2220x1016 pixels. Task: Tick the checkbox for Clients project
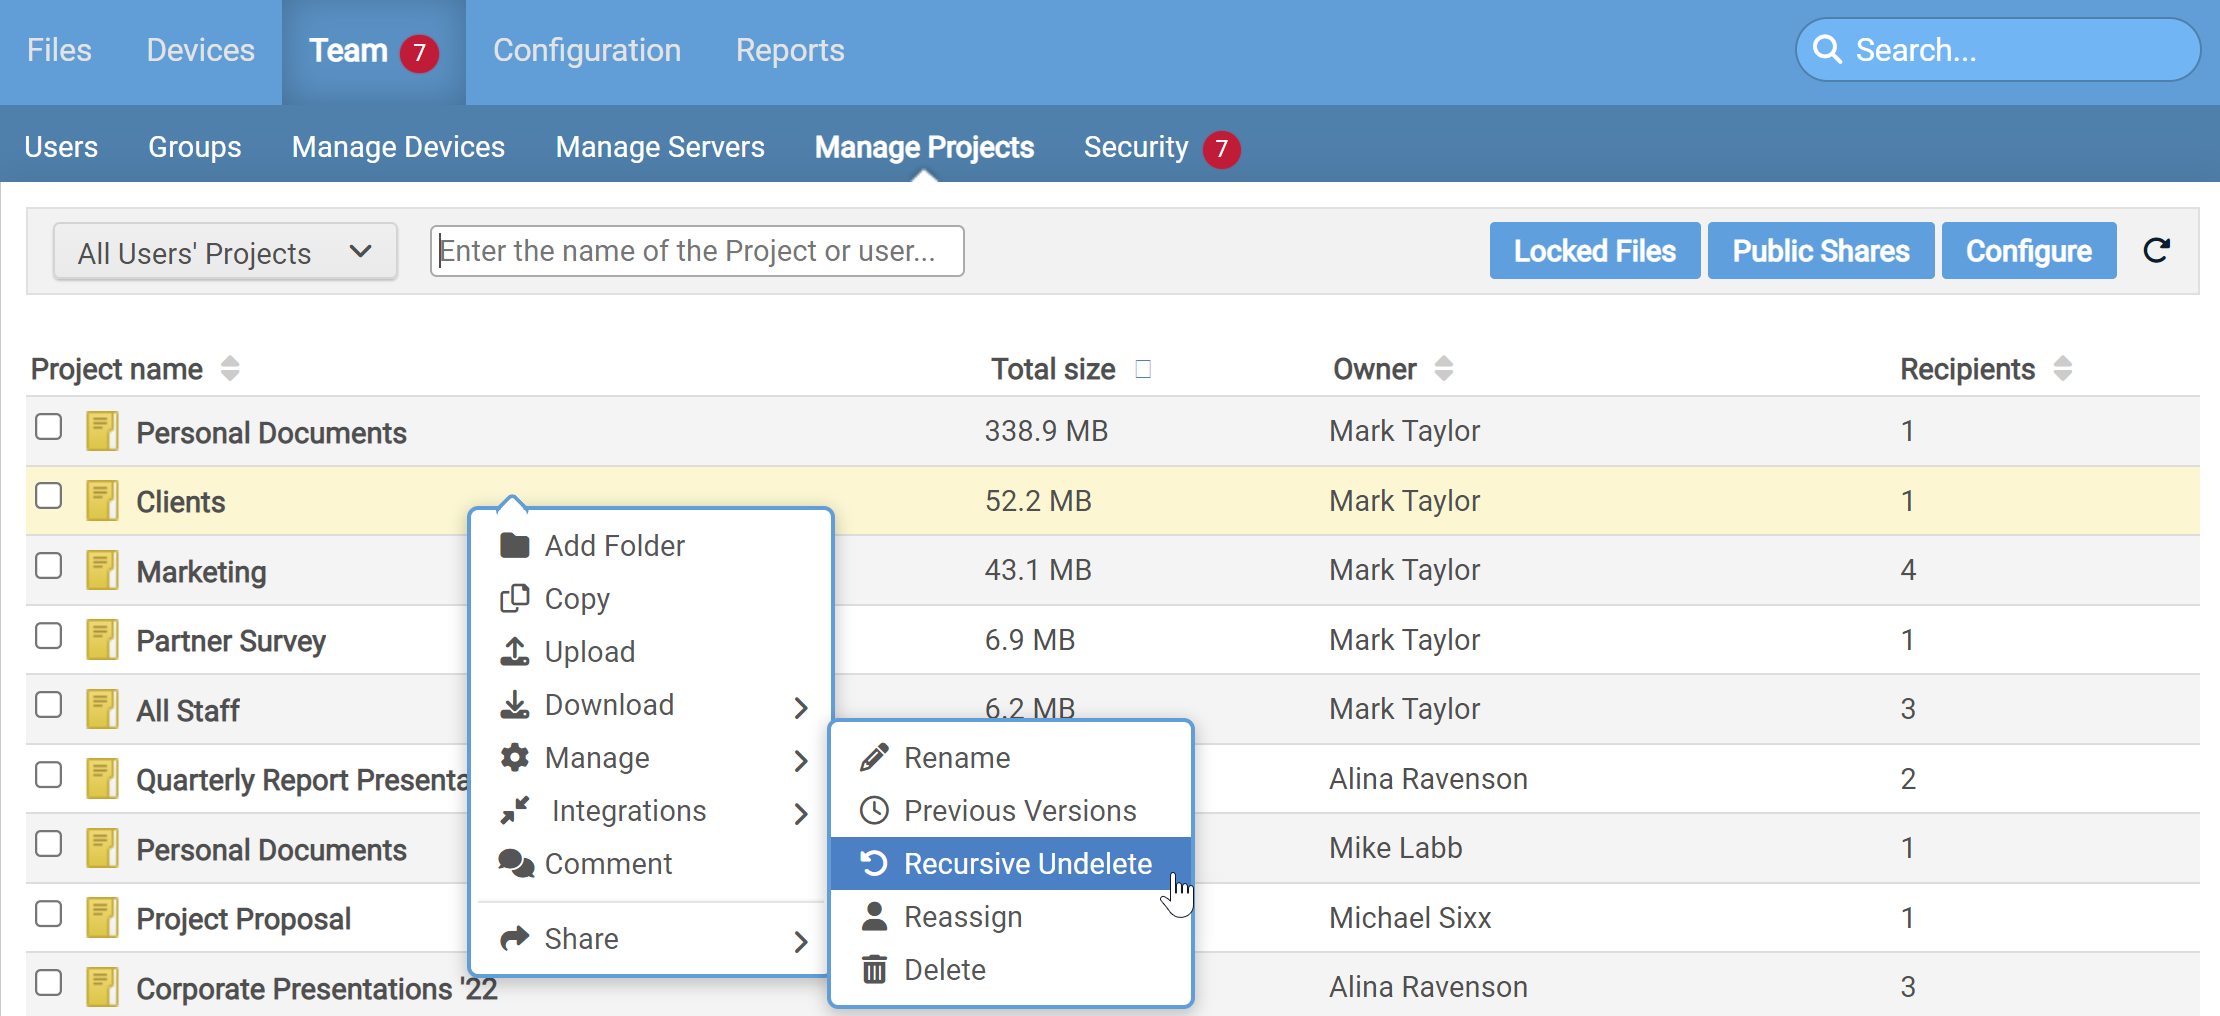point(48,496)
